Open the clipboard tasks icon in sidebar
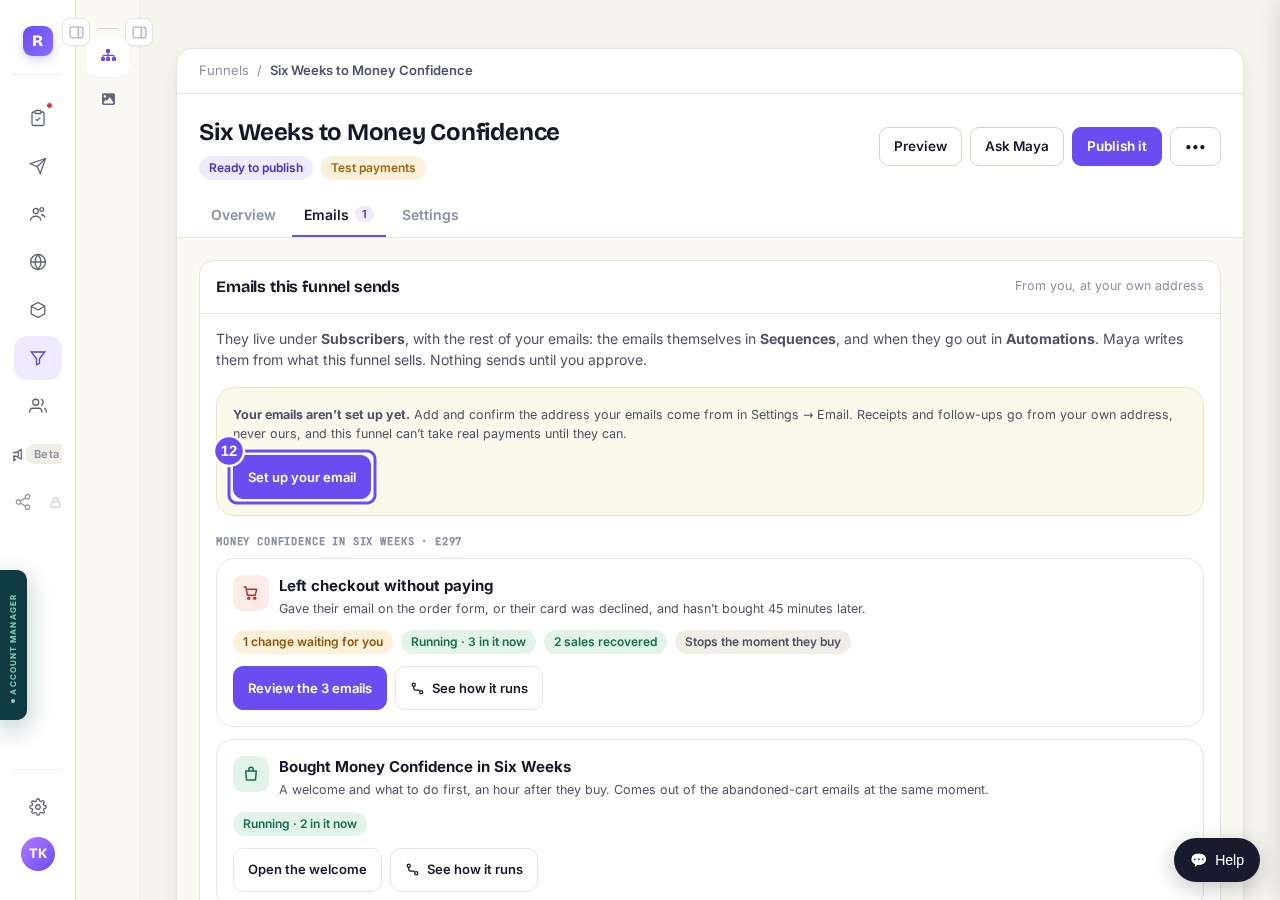This screenshot has height=900, width=1280. (38, 118)
